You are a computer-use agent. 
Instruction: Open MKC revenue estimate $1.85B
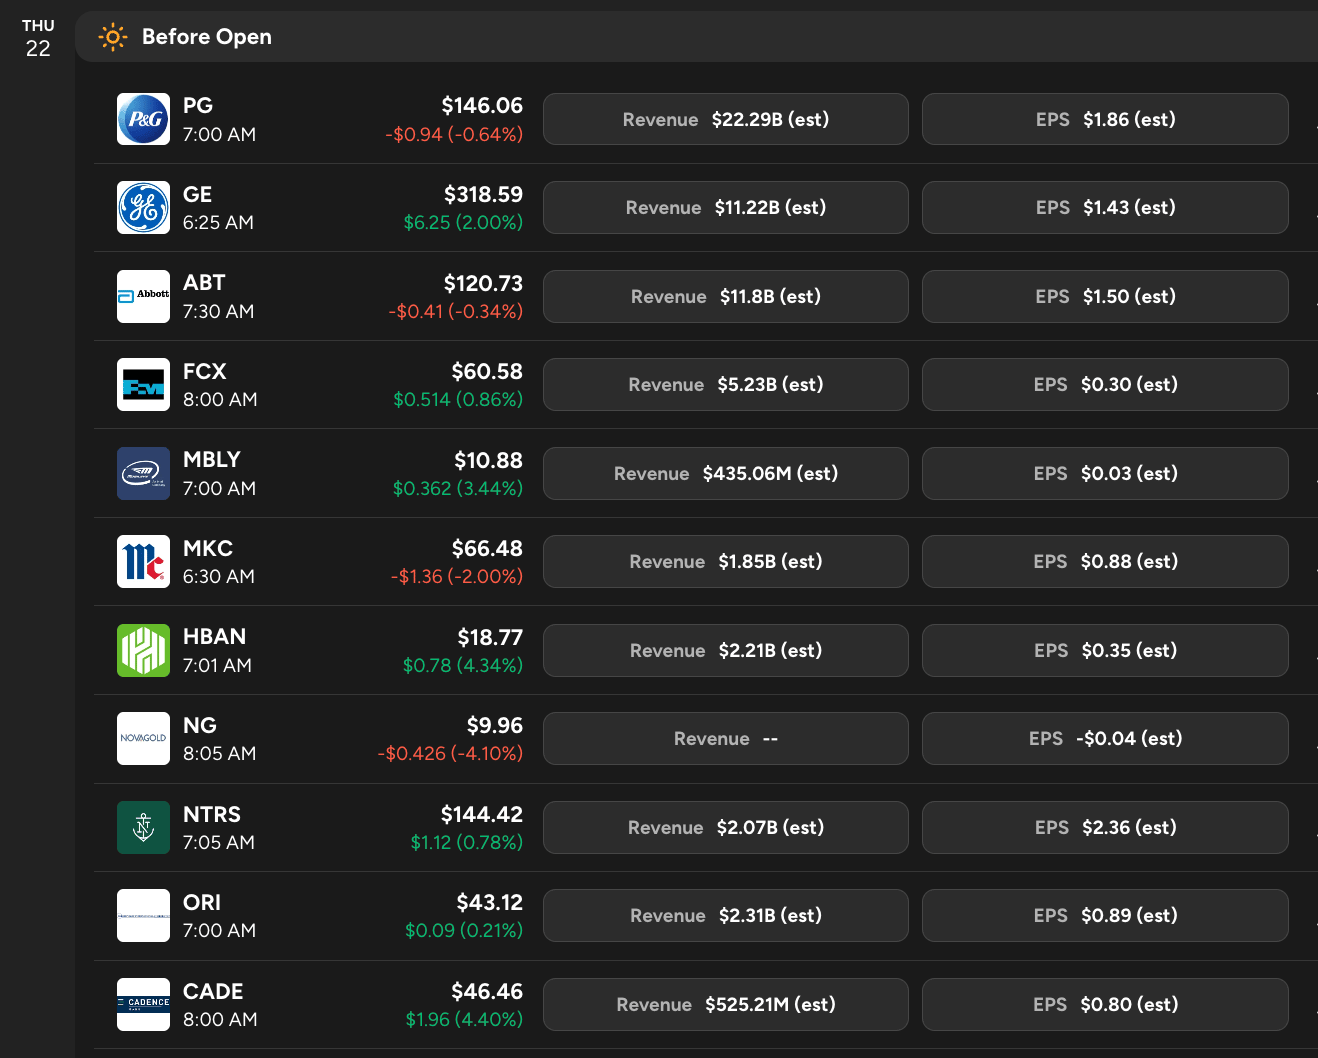coord(726,561)
